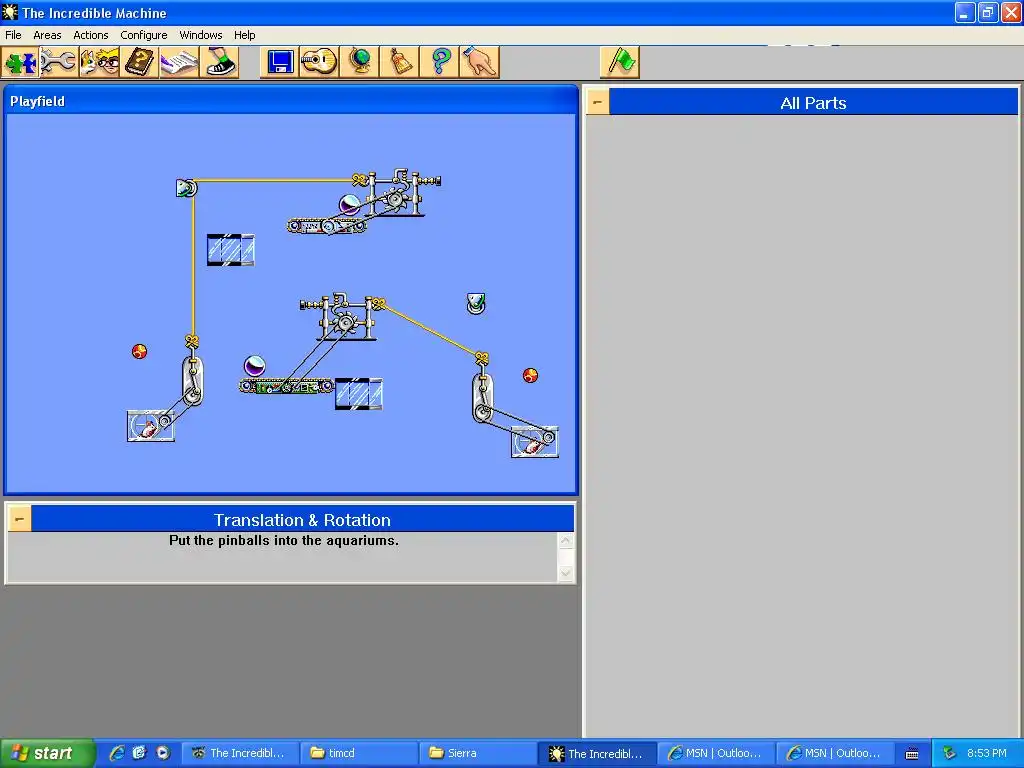The image size is (1024, 768).
Task: Open the Actions menu
Action: 91,35
